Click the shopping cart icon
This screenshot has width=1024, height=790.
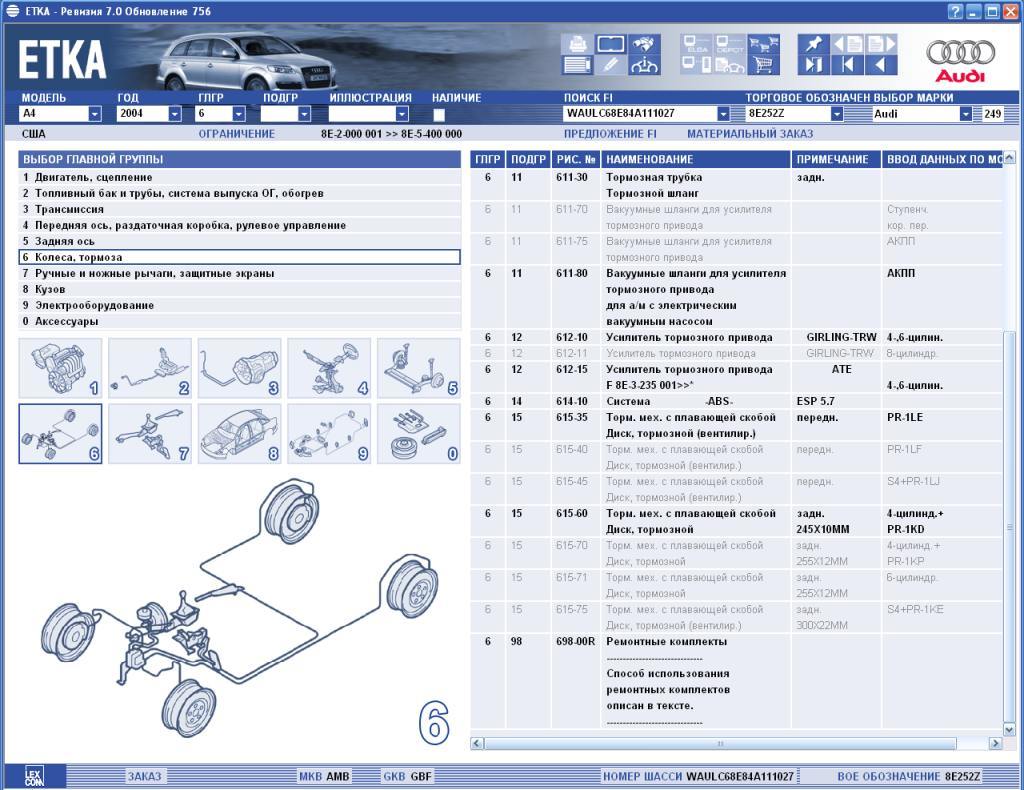click(x=764, y=66)
